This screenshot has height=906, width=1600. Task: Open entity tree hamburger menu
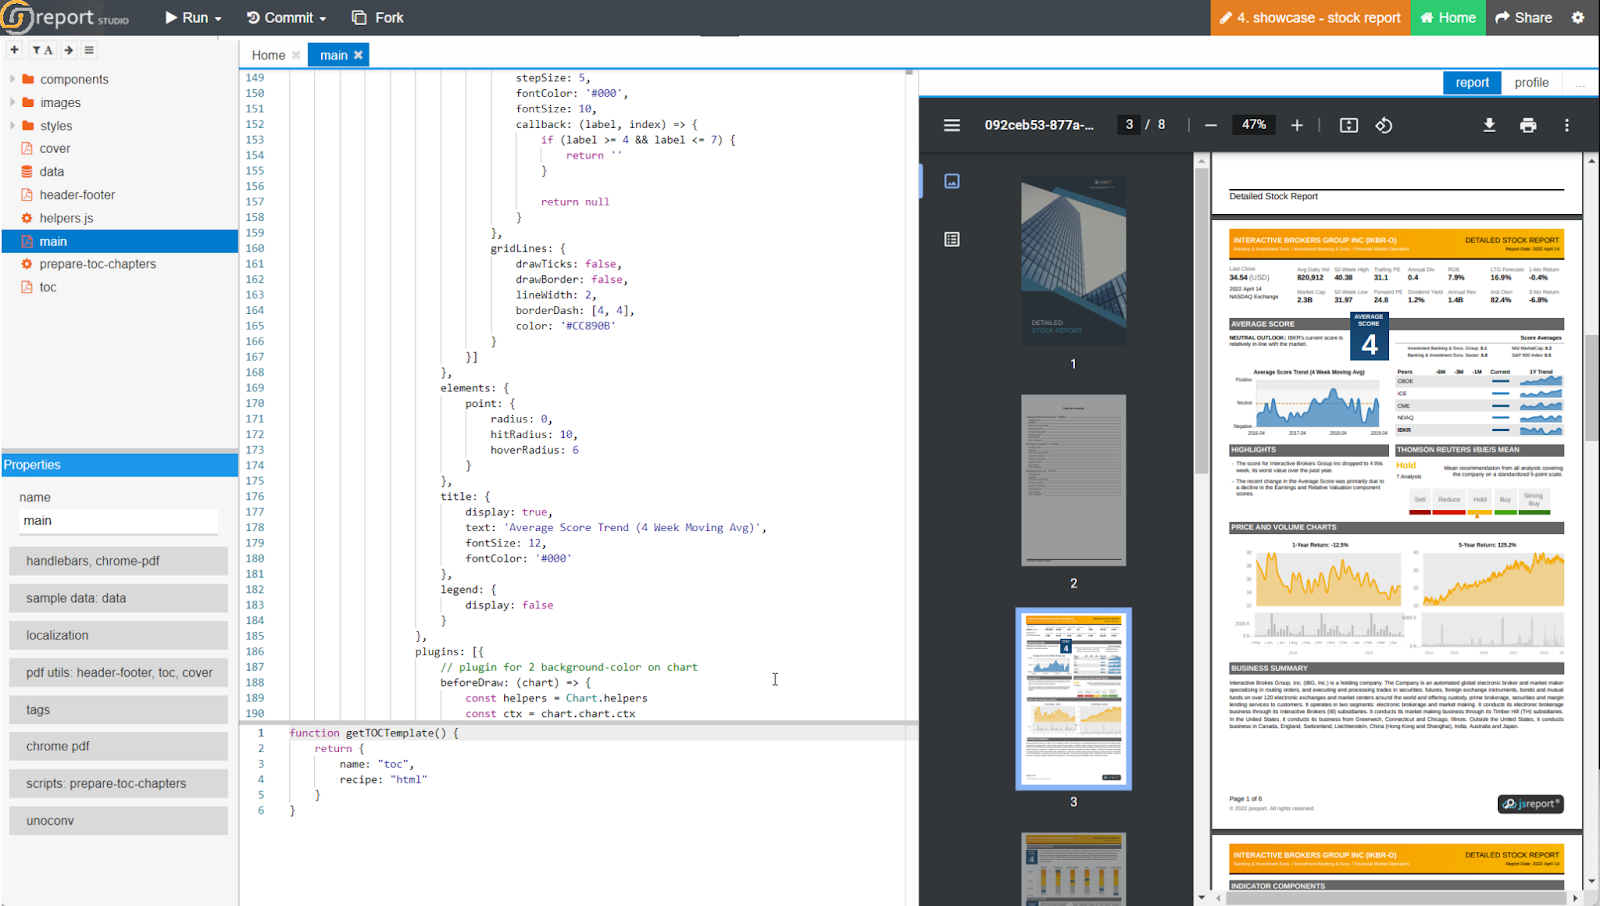click(89, 50)
